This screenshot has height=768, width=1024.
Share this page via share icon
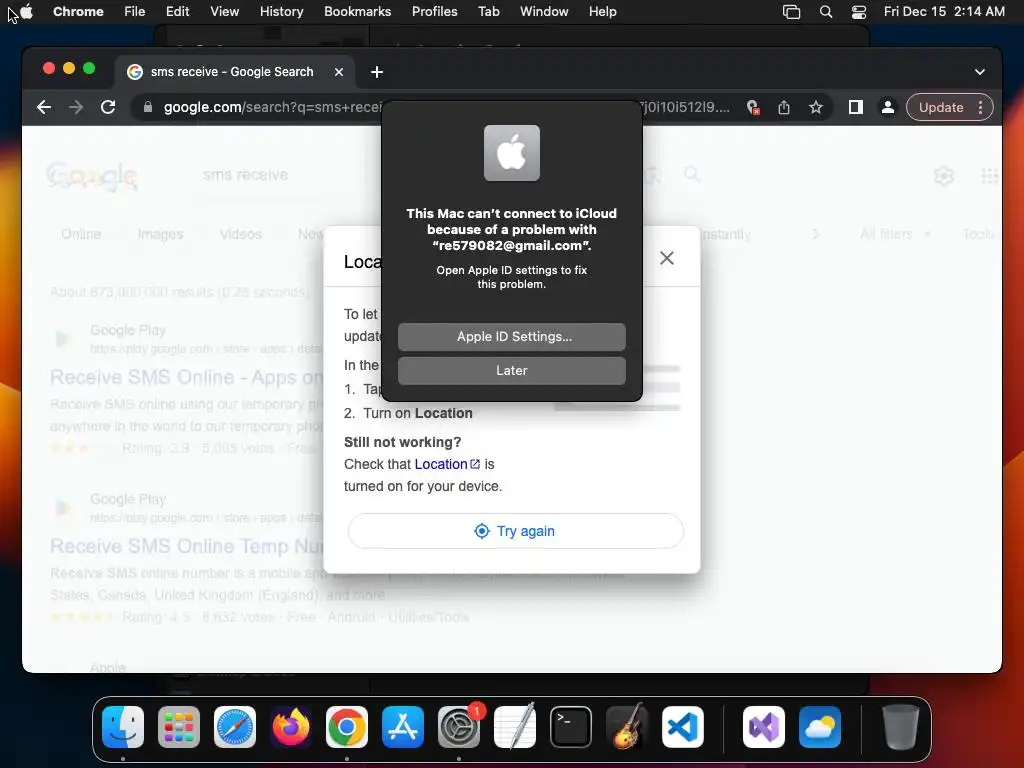click(784, 108)
